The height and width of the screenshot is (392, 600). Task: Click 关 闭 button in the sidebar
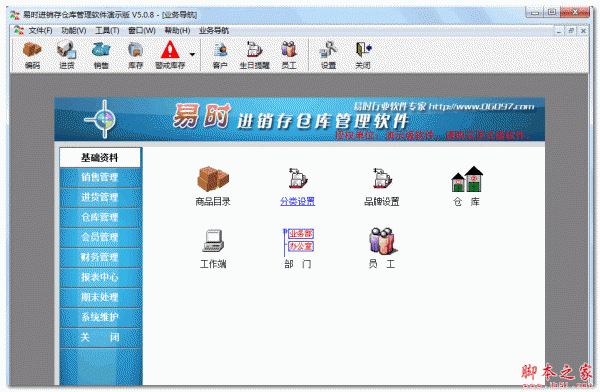click(x=100, y=337)
